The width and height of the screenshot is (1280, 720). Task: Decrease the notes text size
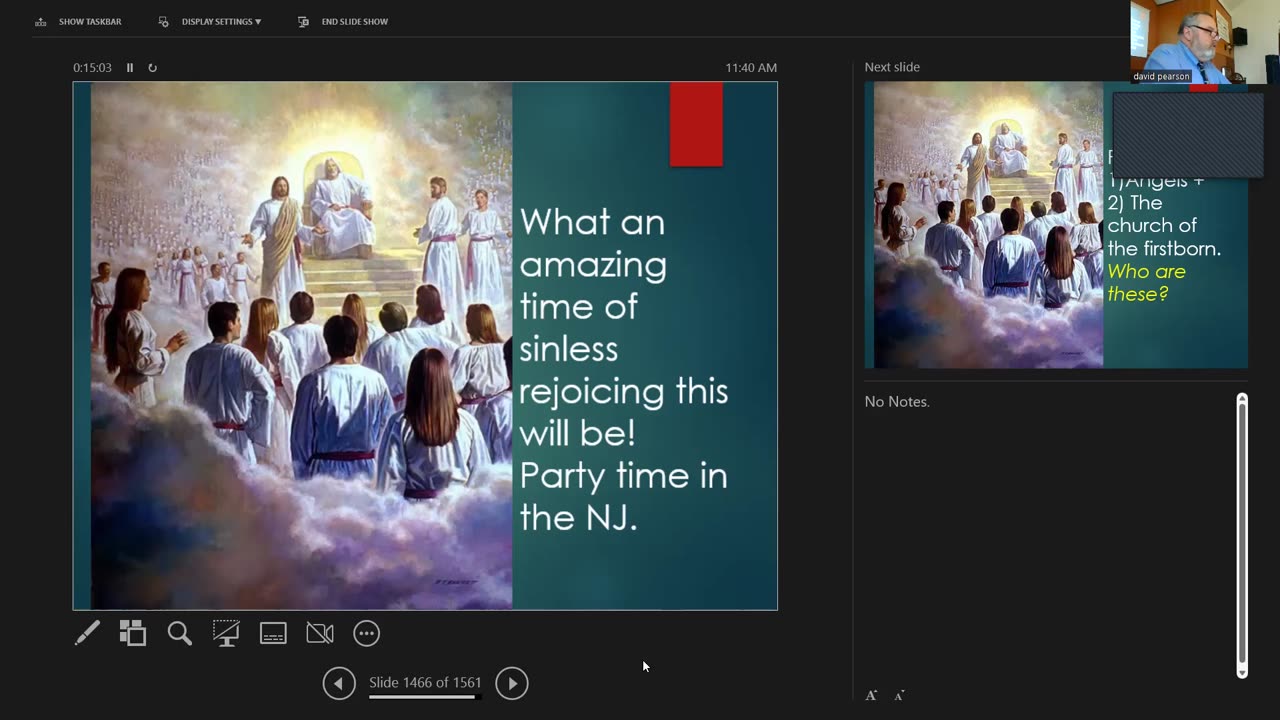(x=899, y=695)
